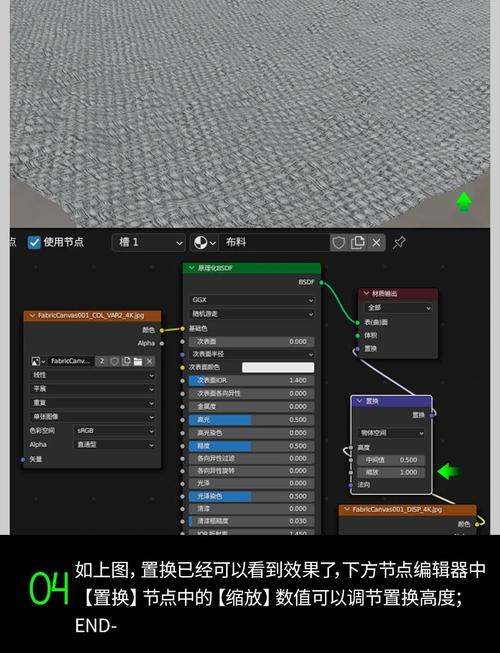Viewport: 500px width, 653px height.
Task: Edit the 缩放 1.000 field
Action: (391, 472)
